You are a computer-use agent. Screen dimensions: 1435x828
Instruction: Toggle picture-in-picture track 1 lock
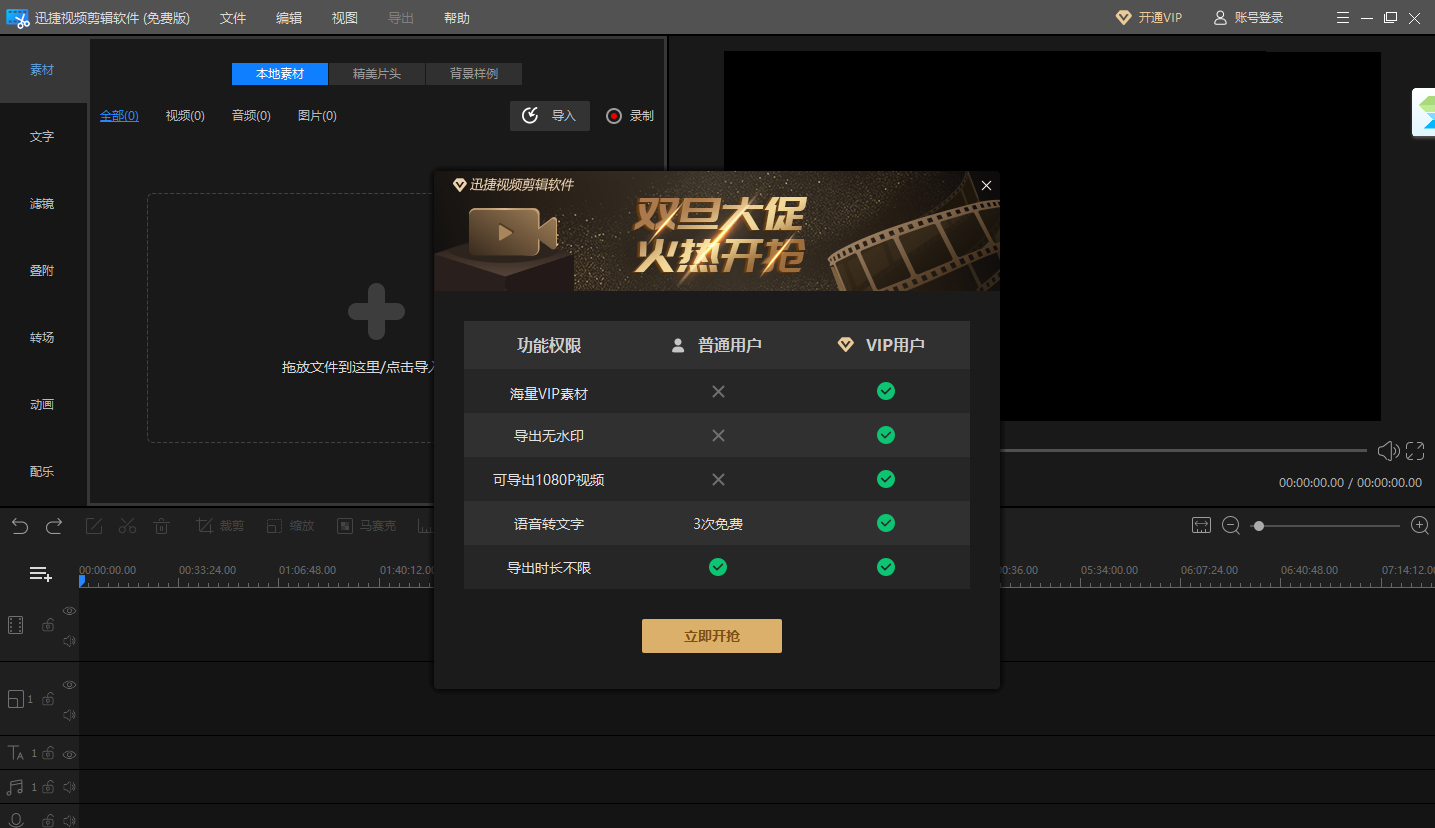pos(48,699)
